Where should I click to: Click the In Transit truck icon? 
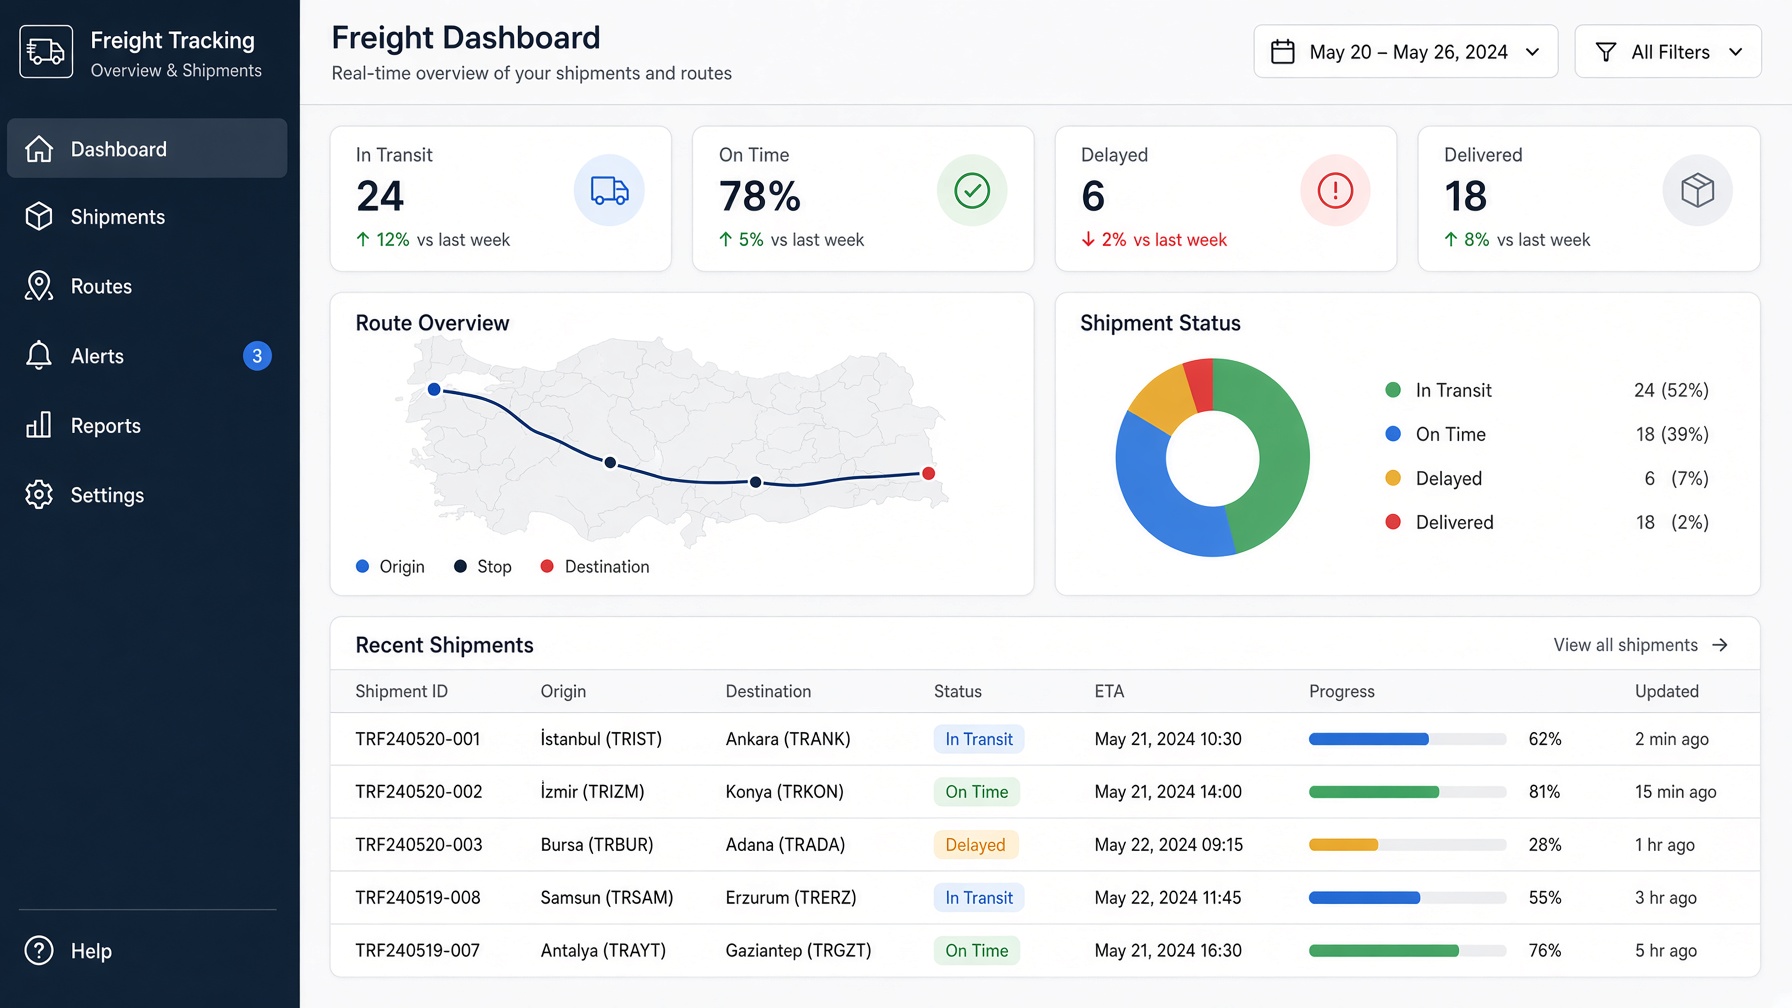(x=609, y=190)
